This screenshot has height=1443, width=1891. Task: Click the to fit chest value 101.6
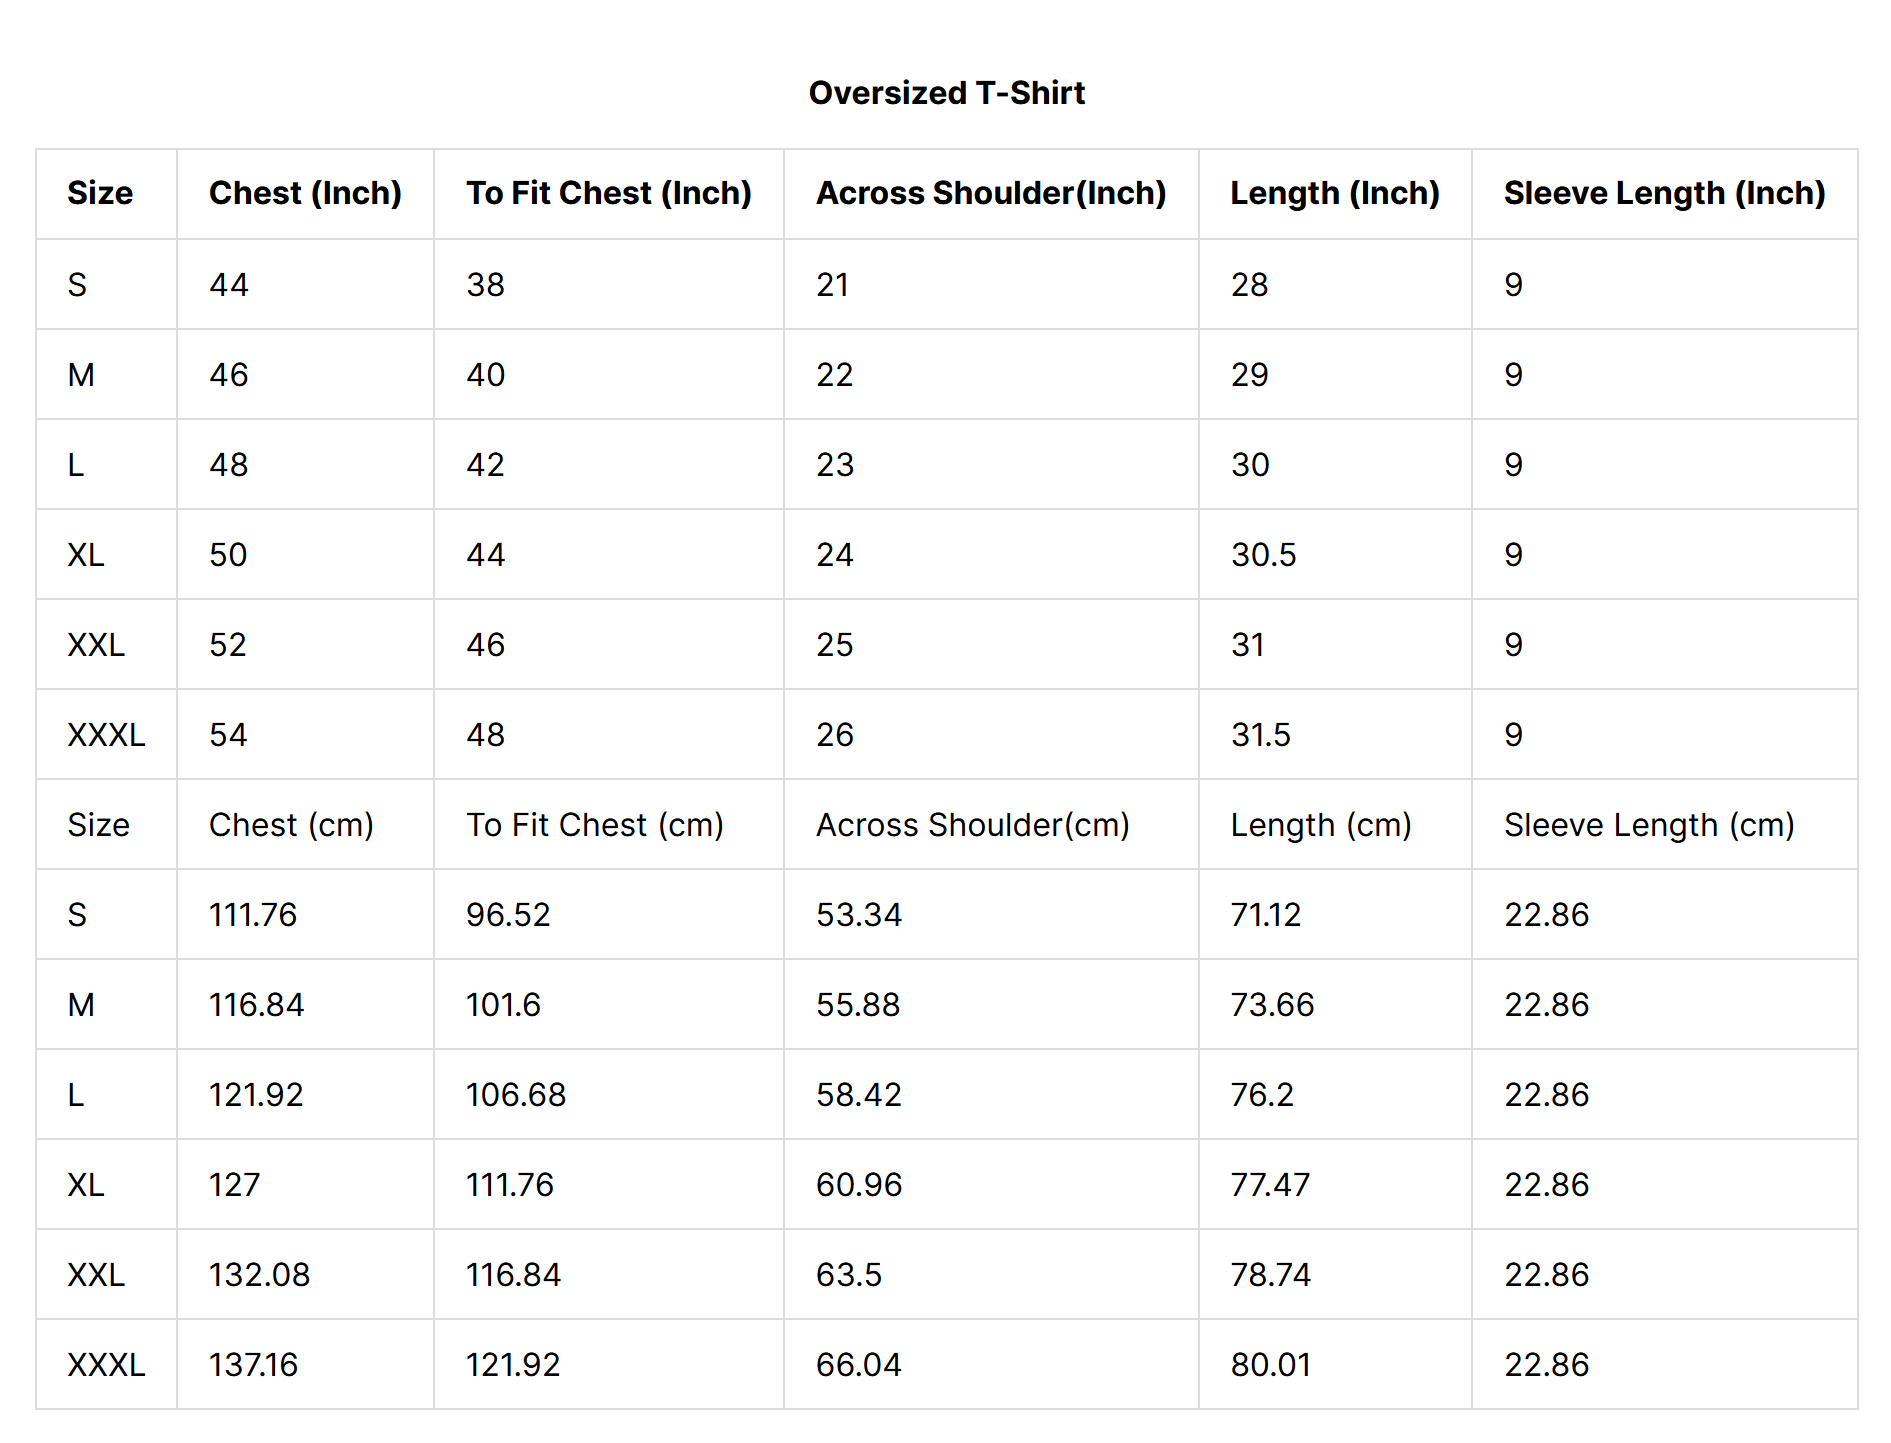503,1005
